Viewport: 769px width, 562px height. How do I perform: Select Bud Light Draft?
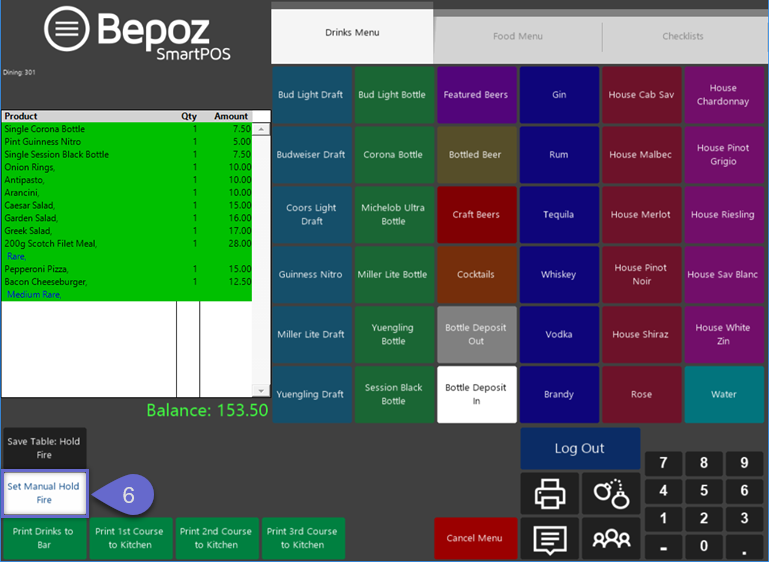click(312, 95)
